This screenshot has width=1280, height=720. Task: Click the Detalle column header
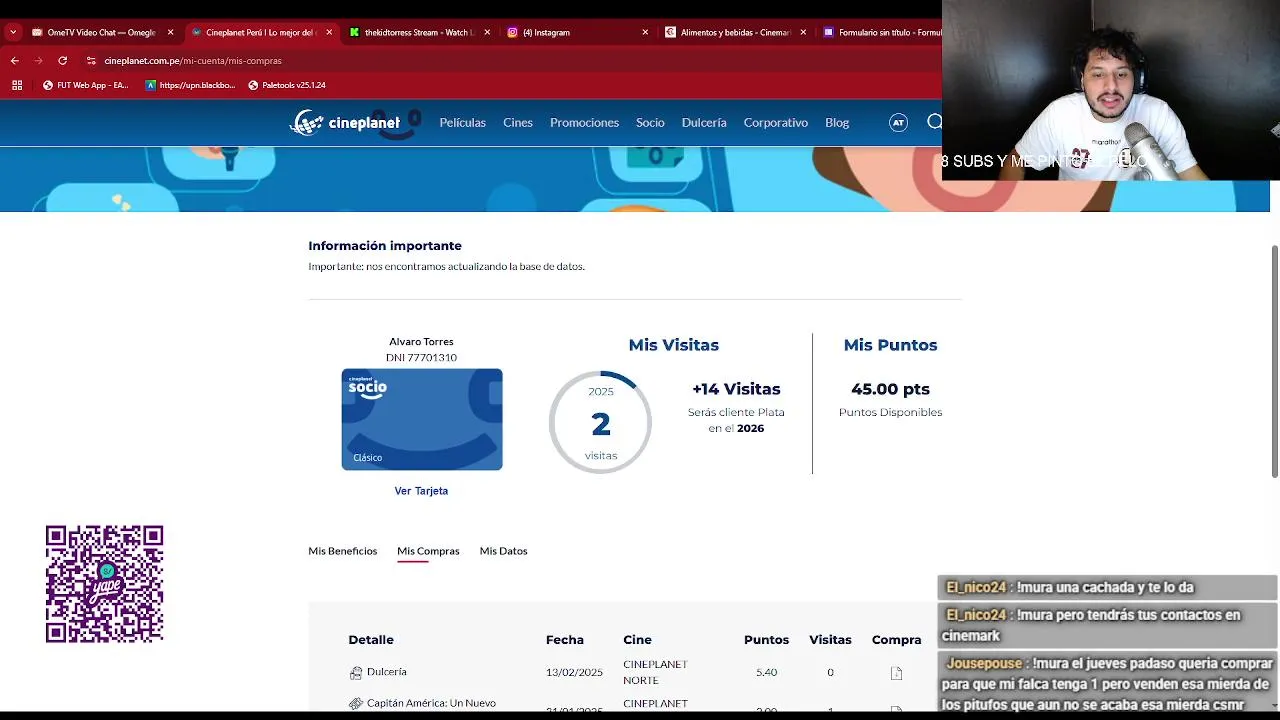coord(371,640)
